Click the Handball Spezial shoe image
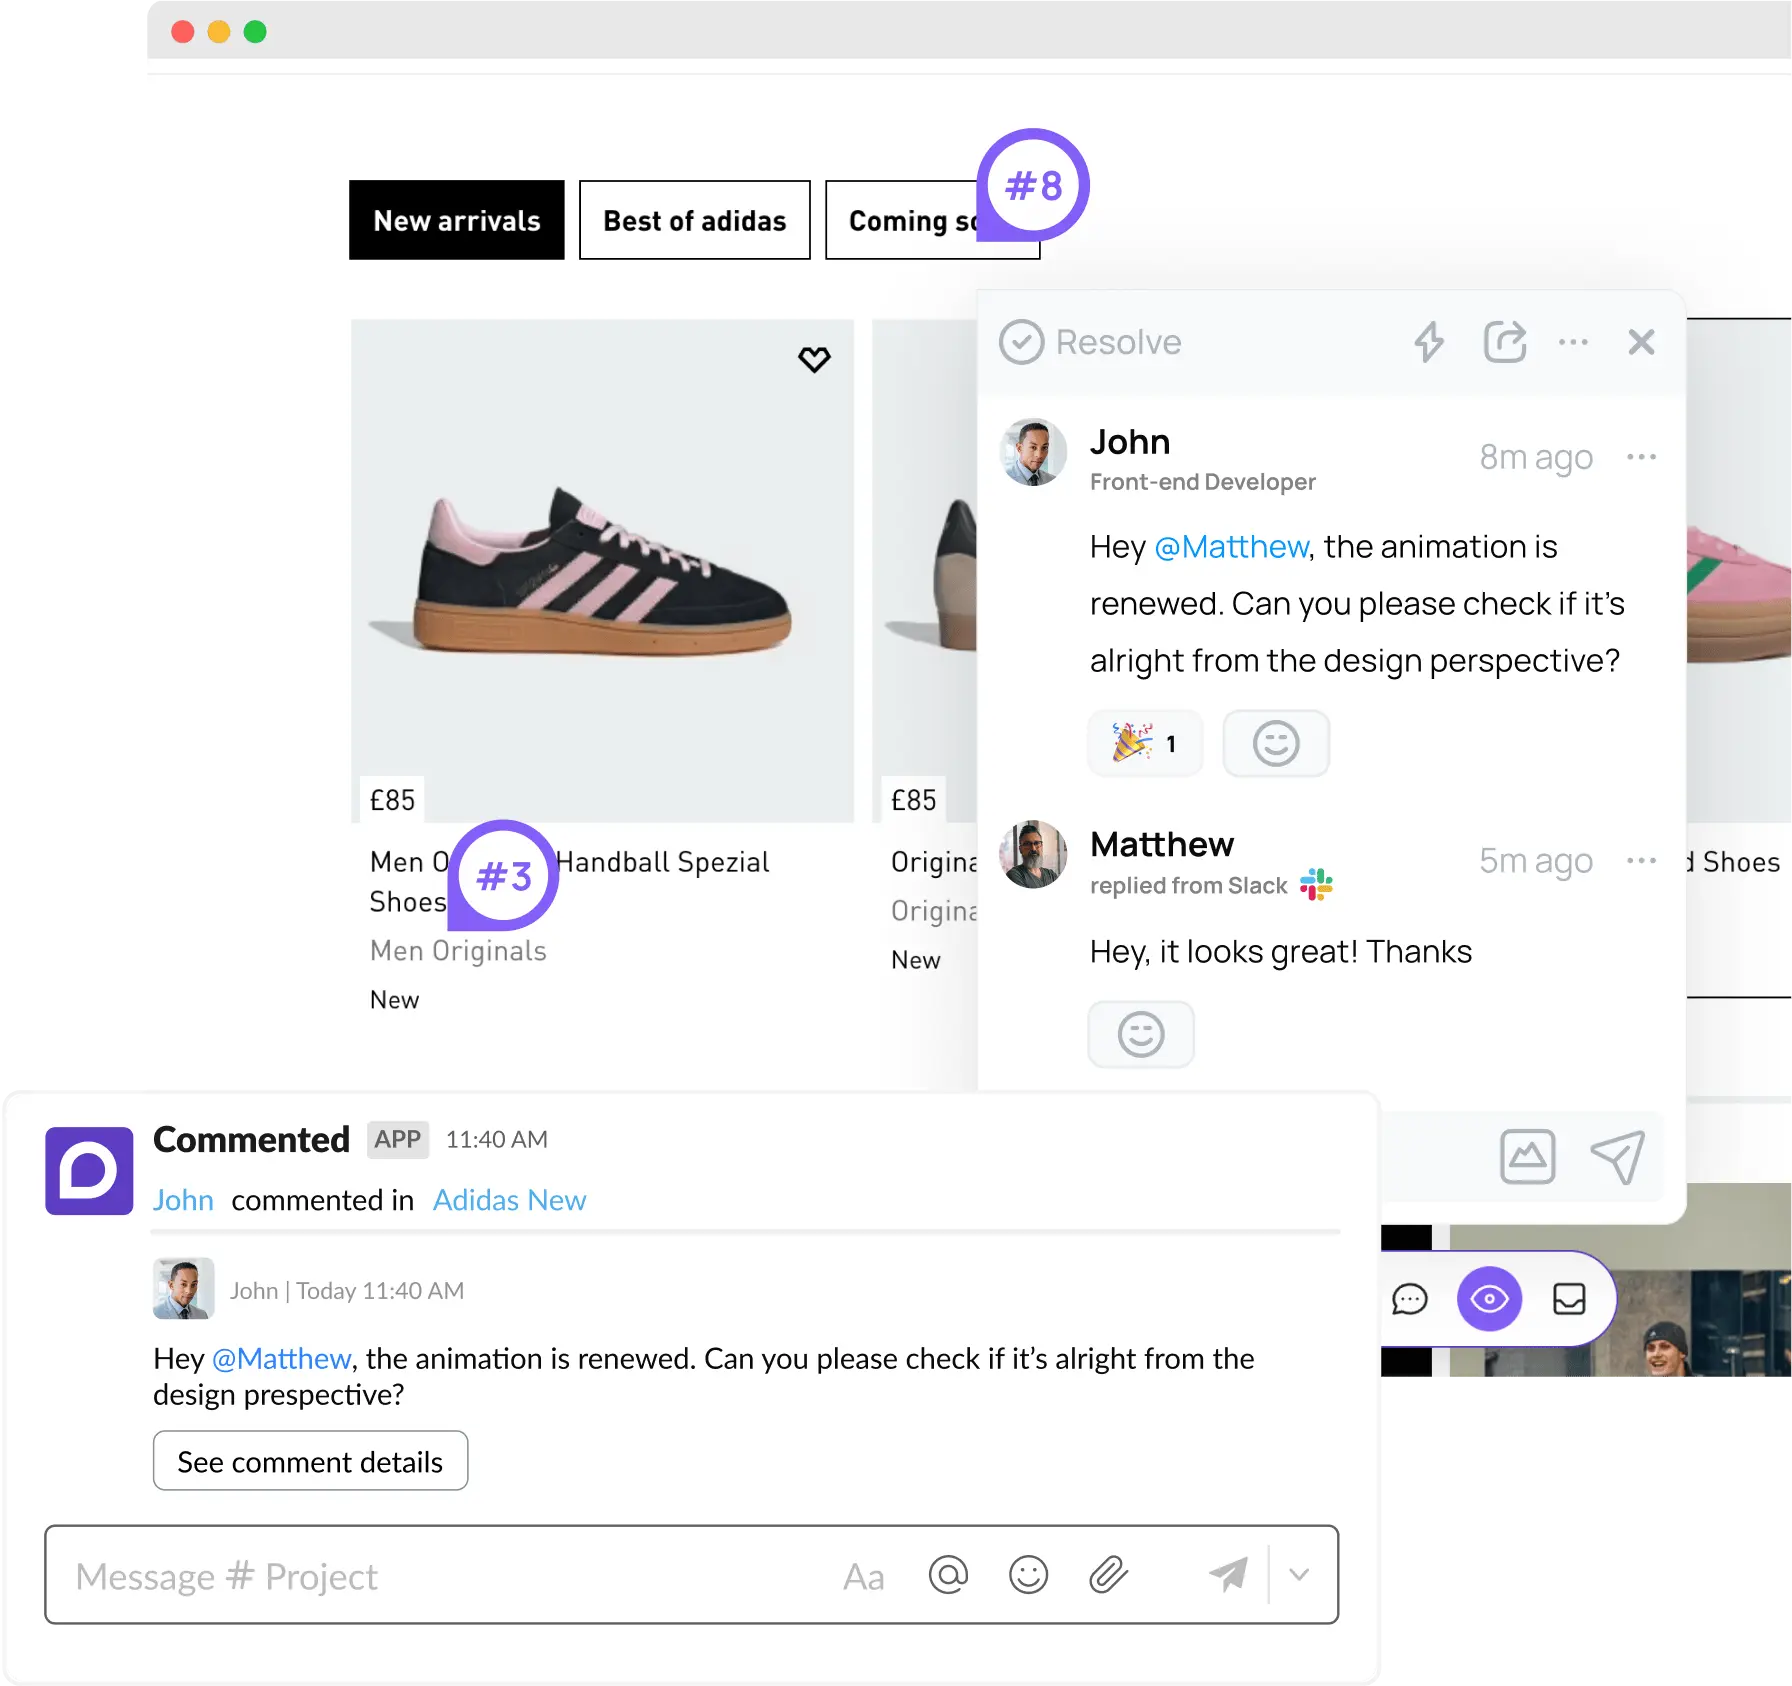The height and width of the screenshot is (1686, 1792). point(603,570)
